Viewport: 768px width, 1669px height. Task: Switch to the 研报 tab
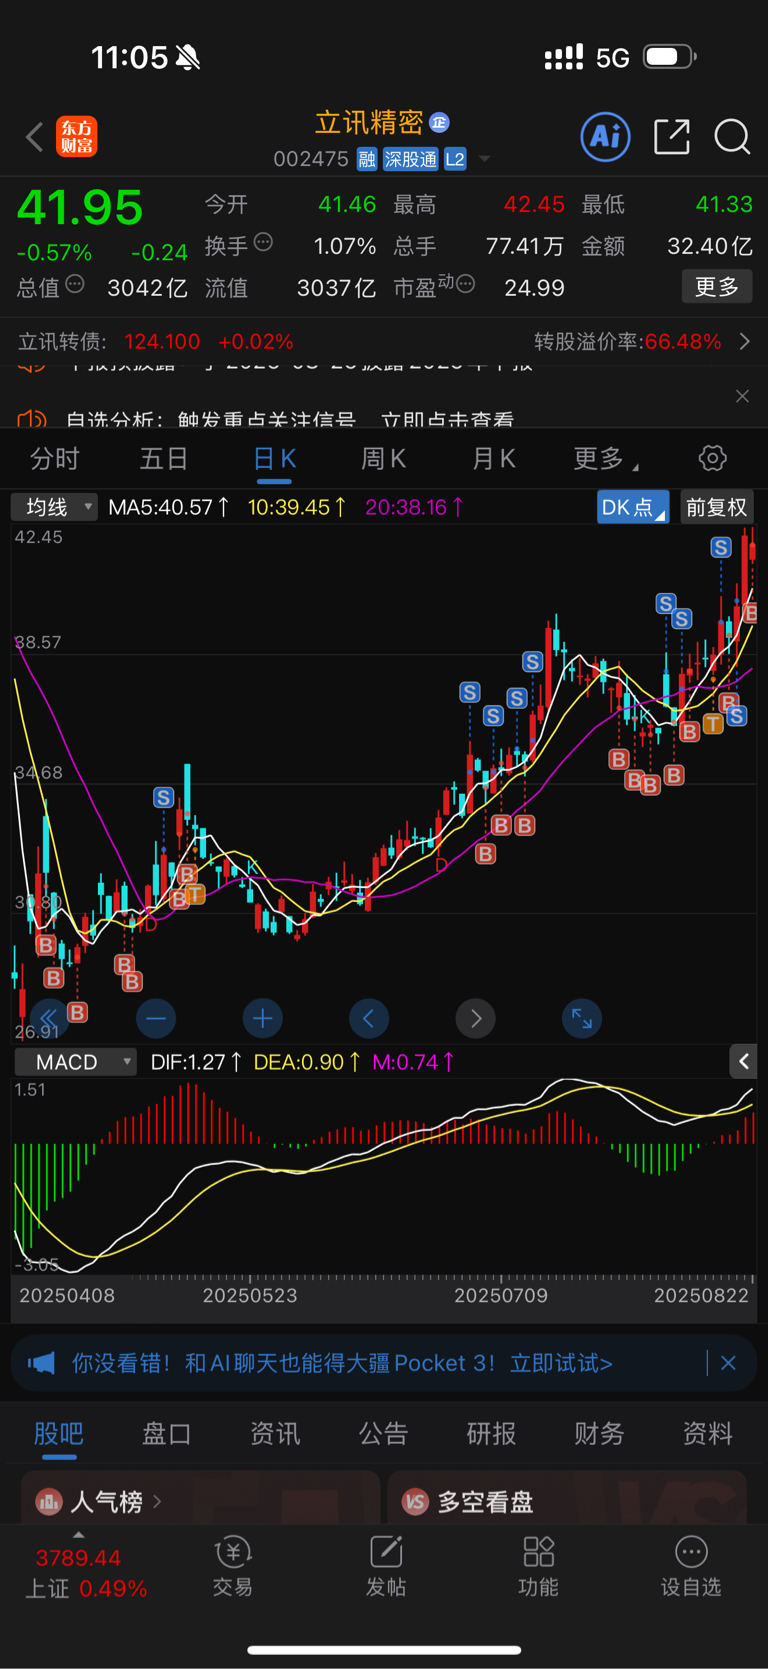pos(491,1434)
